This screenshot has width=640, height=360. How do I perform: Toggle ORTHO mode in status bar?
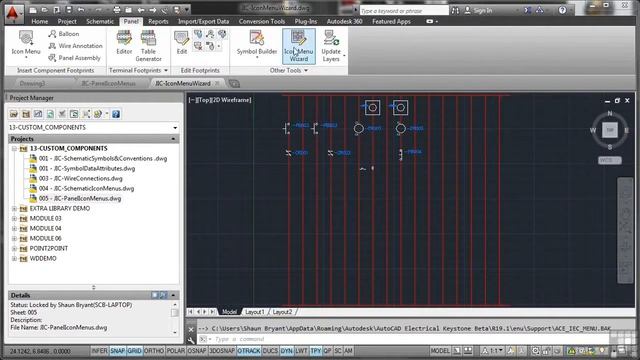(154, 351)
